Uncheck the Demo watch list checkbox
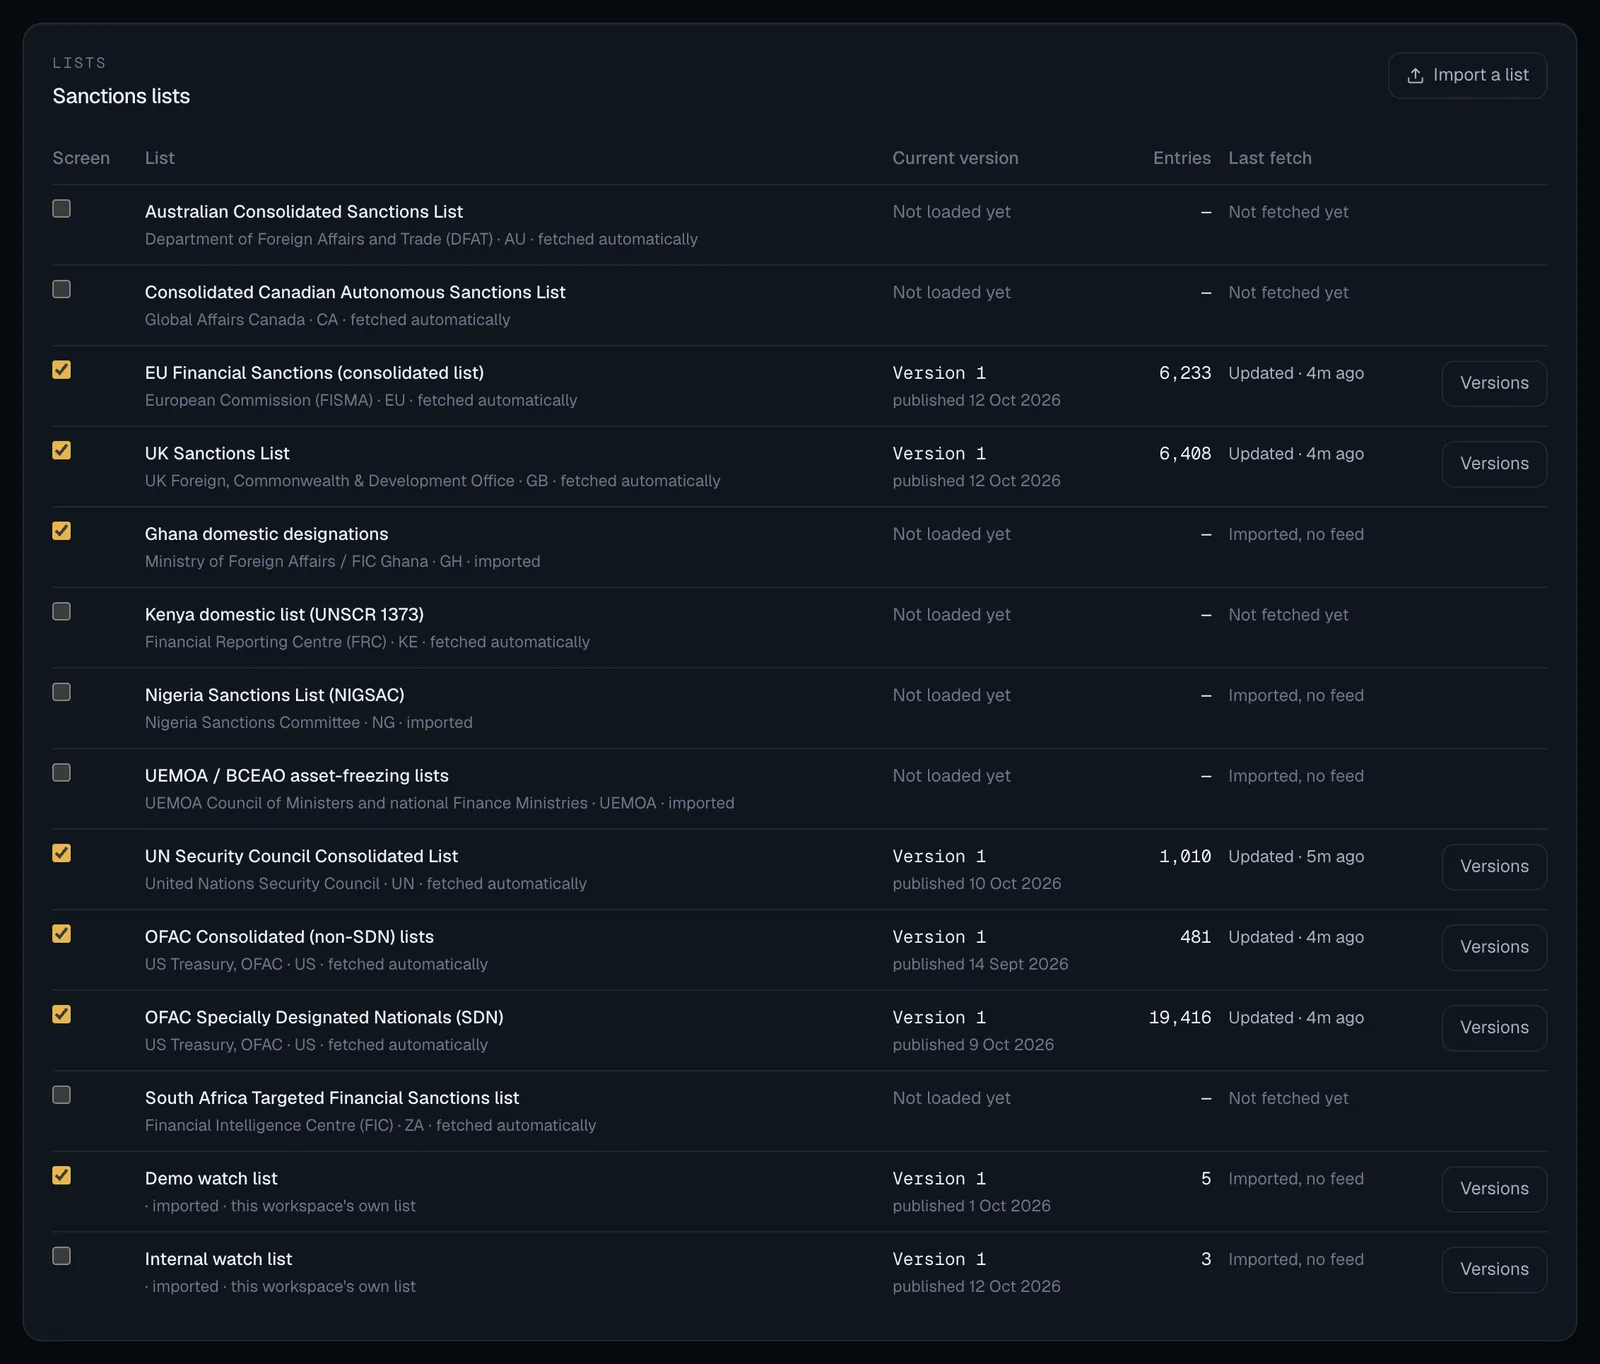 coord(62,1175)
